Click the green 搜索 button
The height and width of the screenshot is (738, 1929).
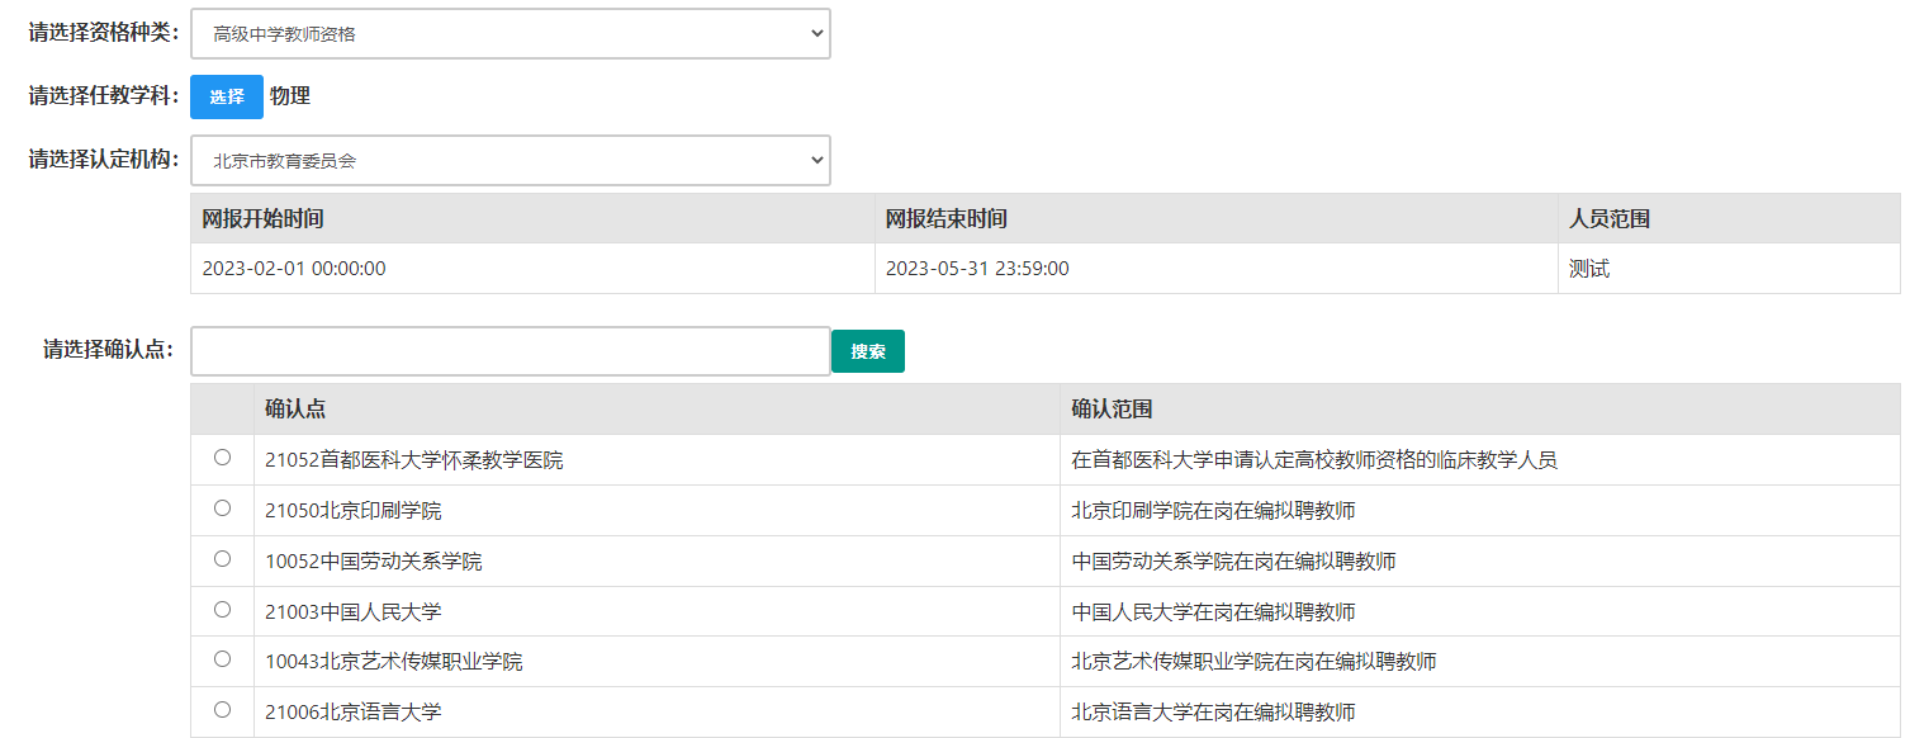(x=867, y=351)
